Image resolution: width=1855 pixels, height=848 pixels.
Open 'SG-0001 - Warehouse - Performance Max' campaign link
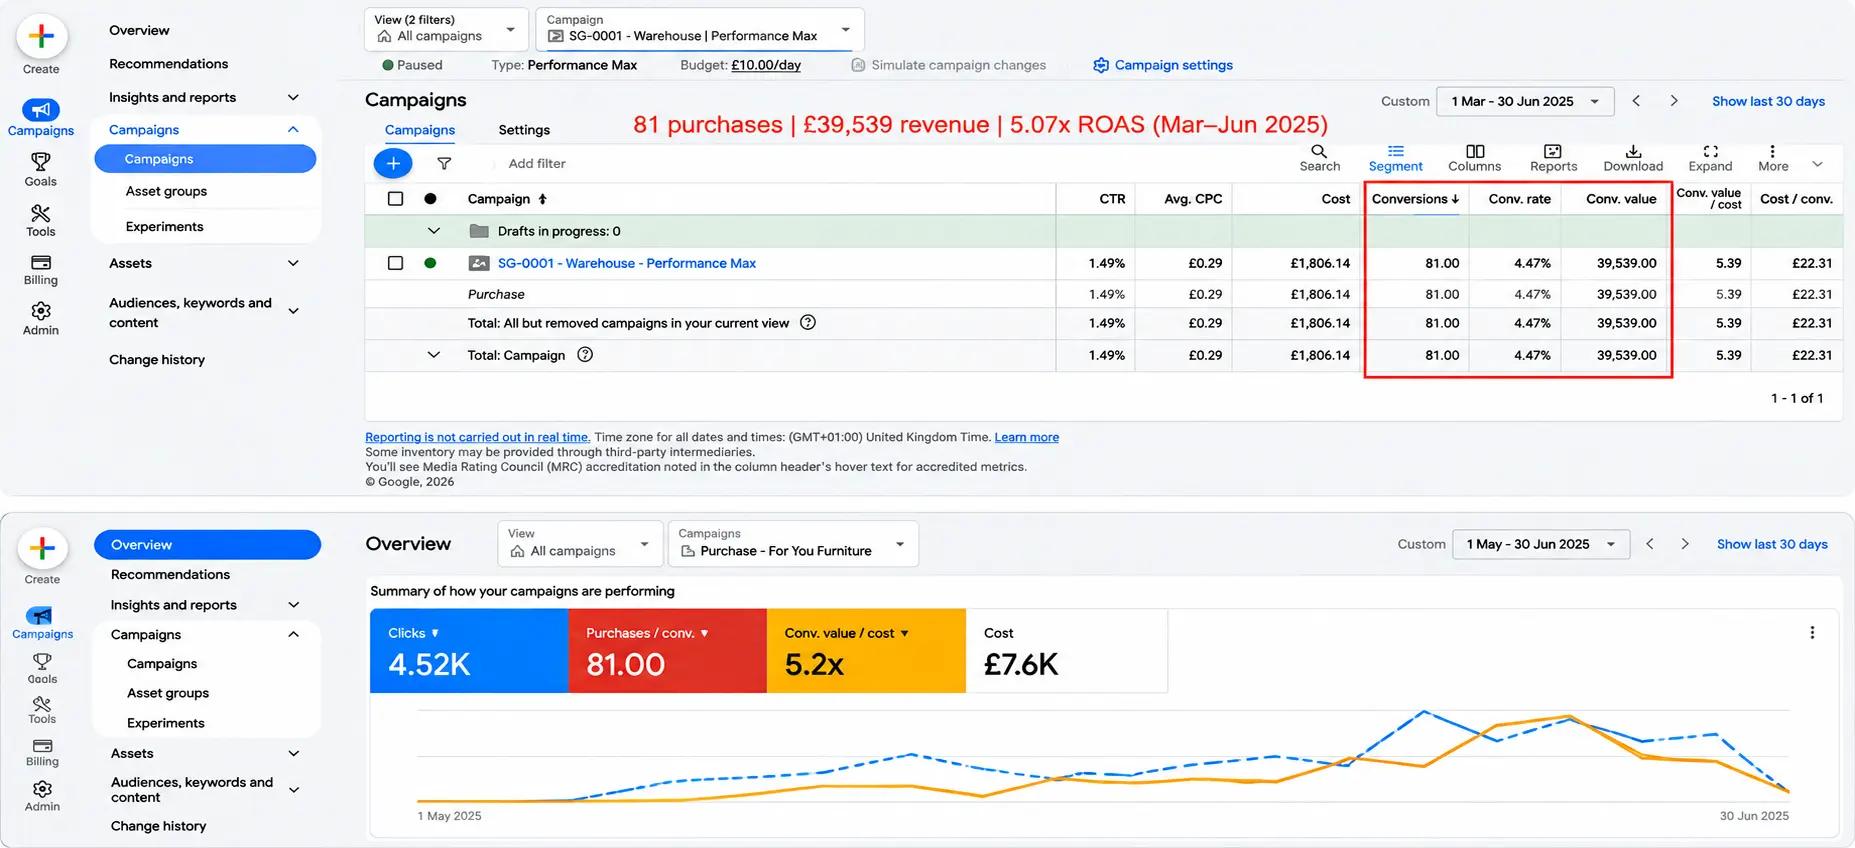pos(627,263)
